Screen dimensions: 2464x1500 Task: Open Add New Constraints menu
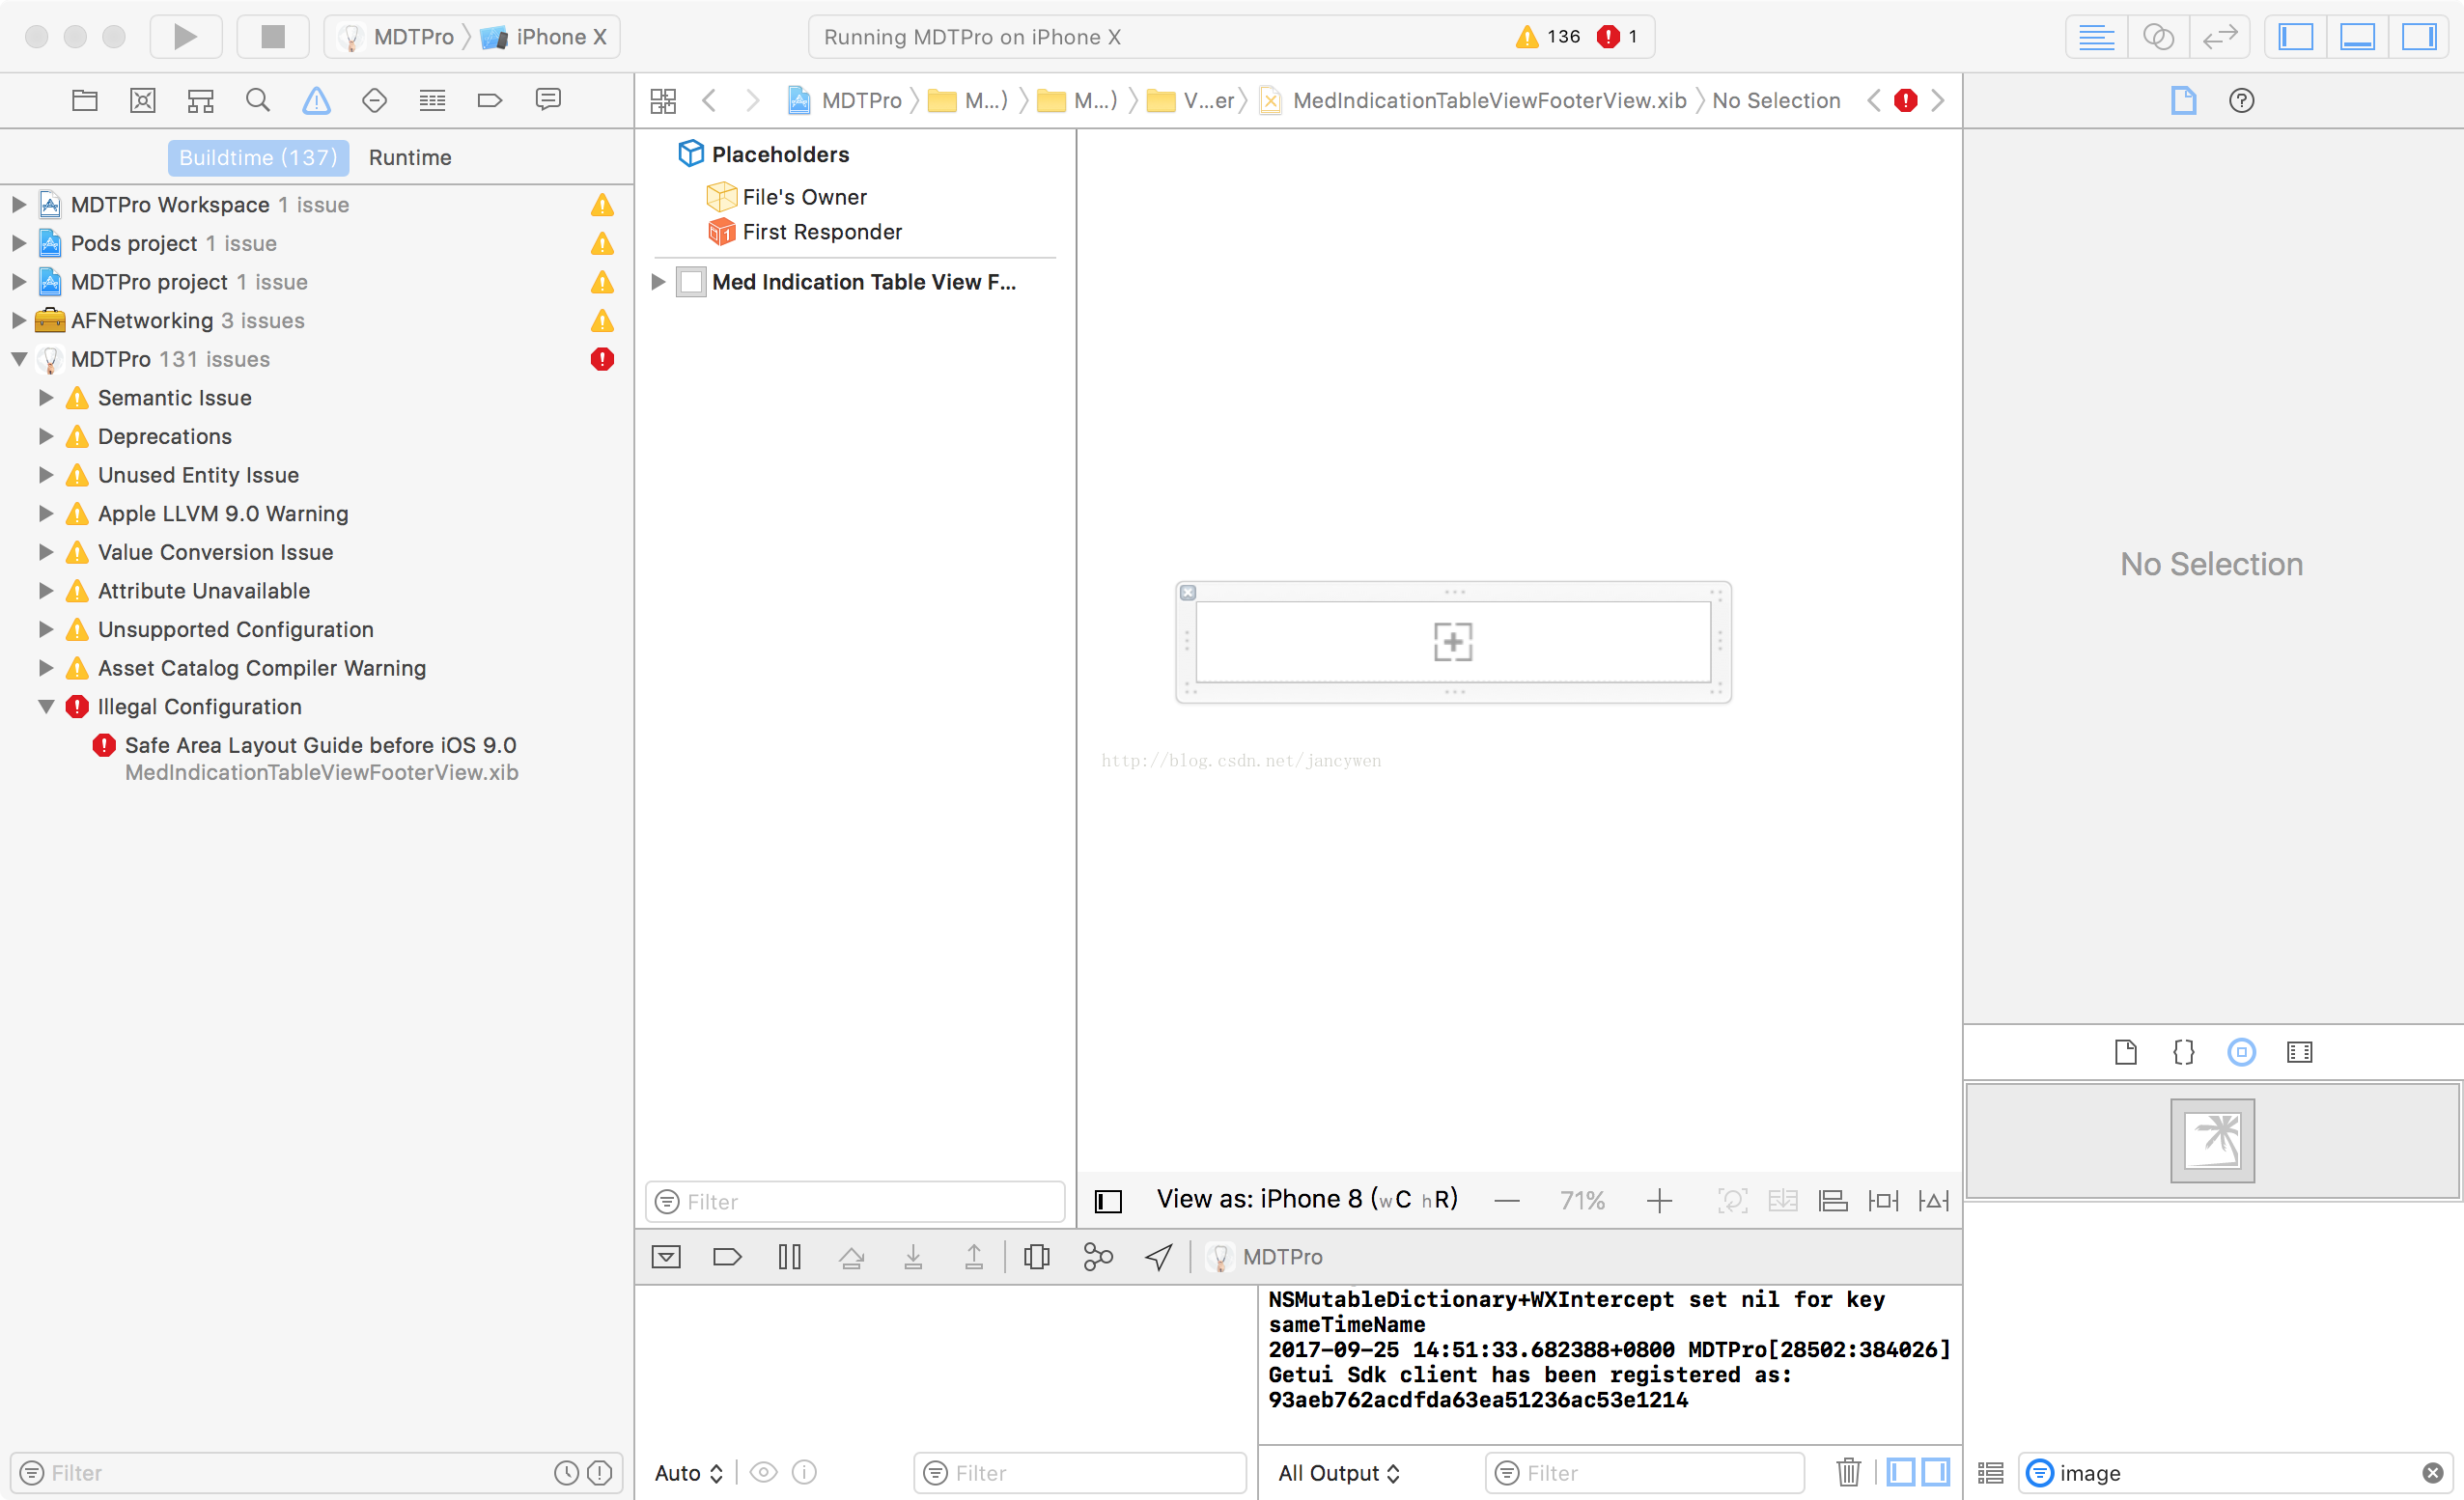coord(1883,1200)
